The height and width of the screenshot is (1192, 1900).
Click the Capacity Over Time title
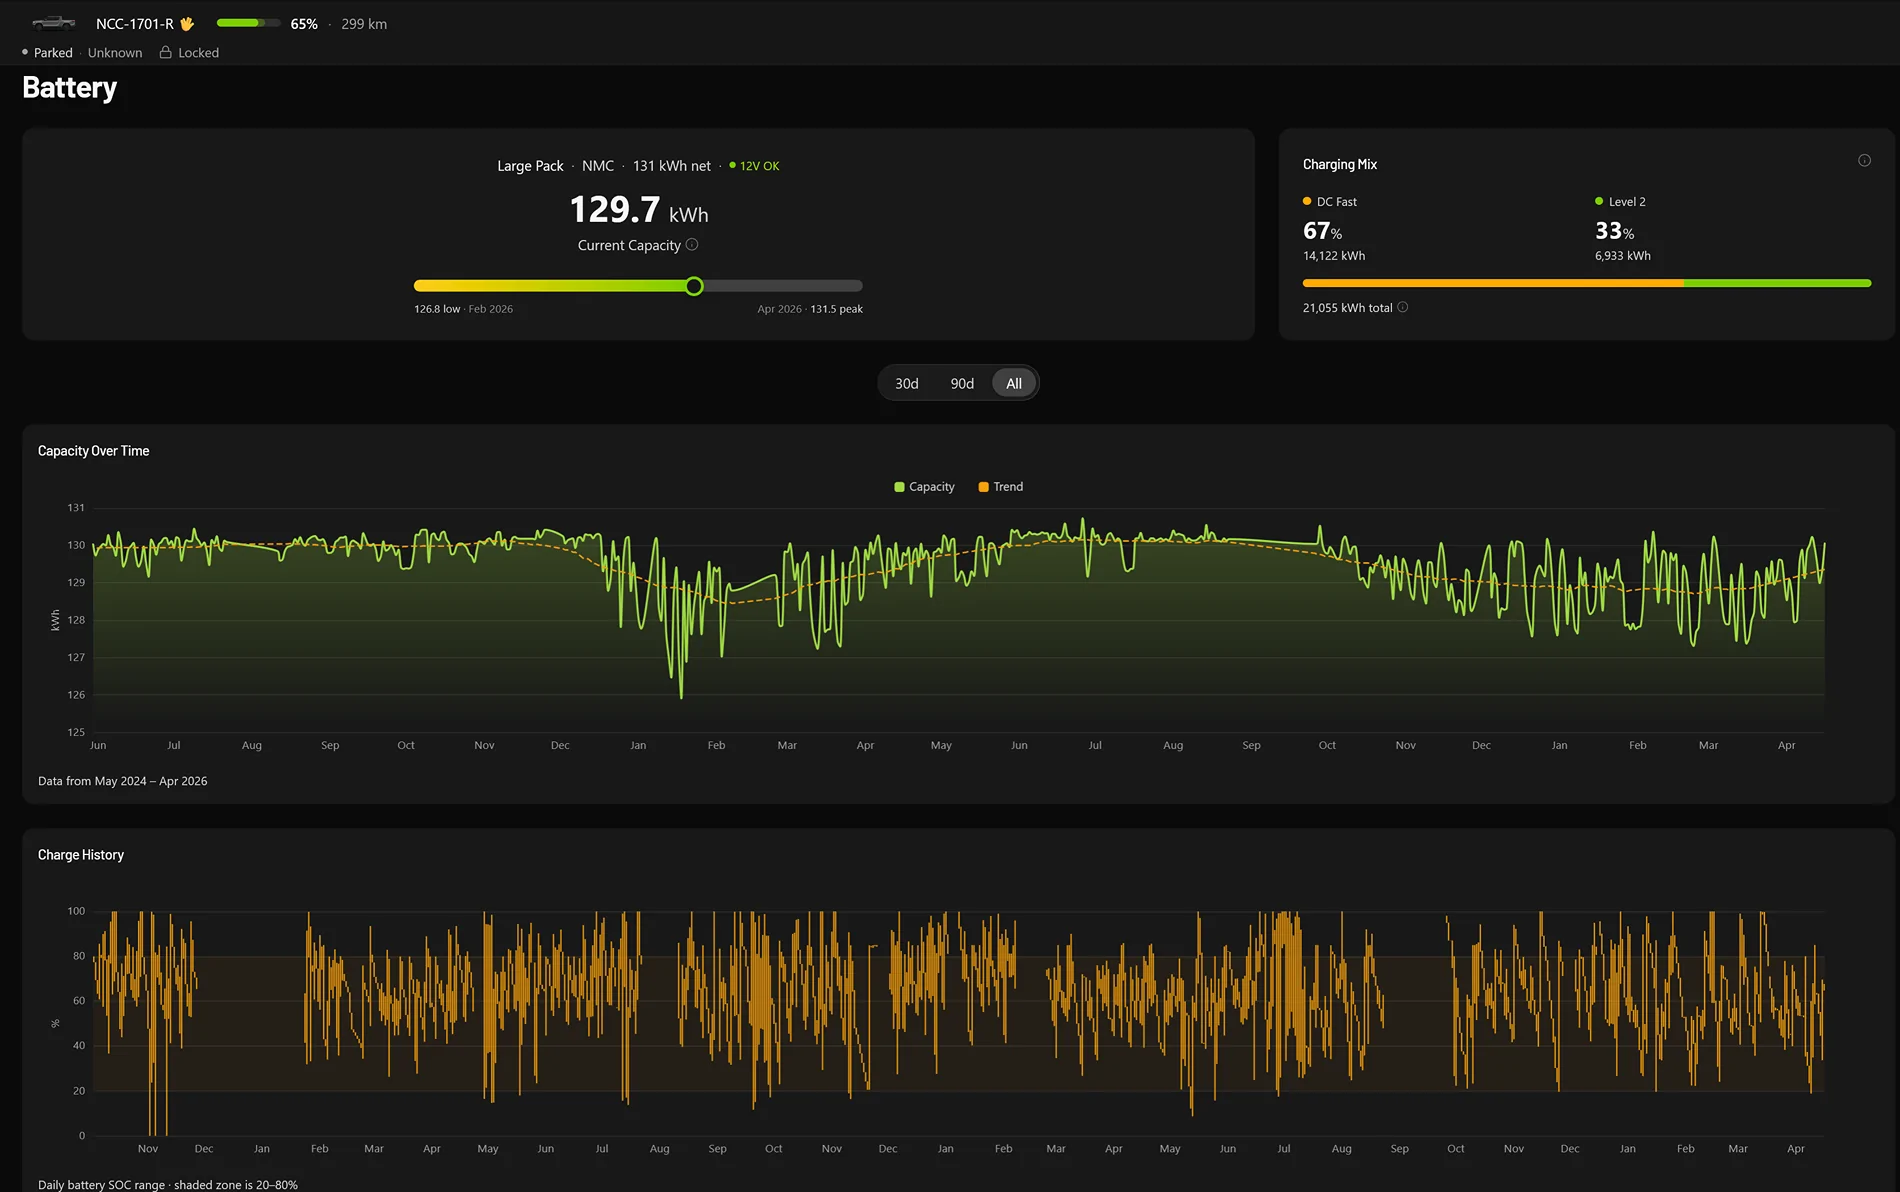(94, 451)
